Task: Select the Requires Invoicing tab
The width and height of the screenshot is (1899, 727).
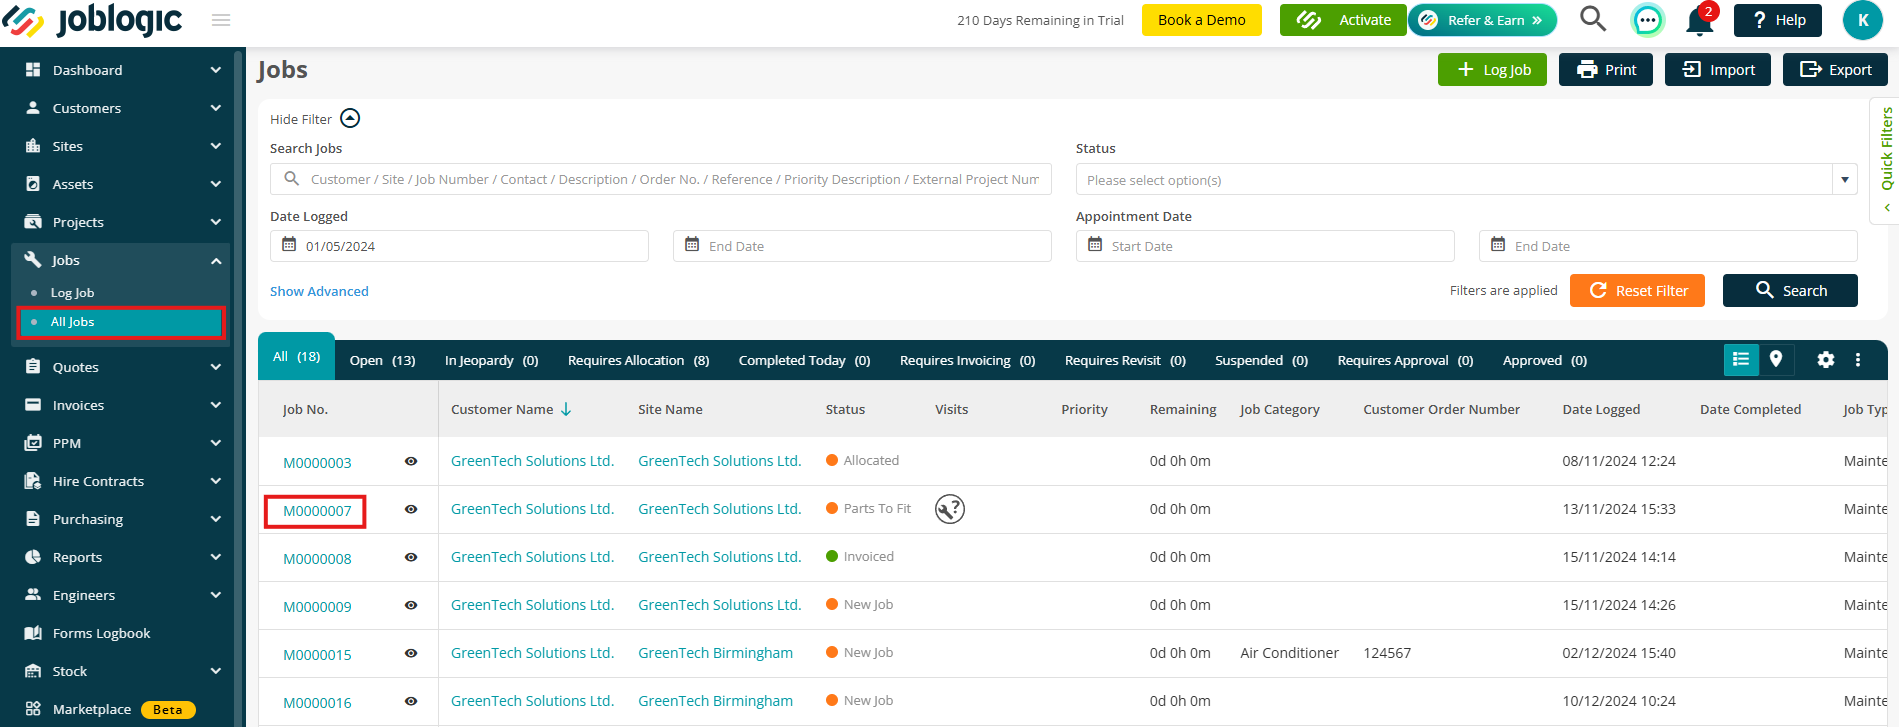Action: (x=967, y=360)
